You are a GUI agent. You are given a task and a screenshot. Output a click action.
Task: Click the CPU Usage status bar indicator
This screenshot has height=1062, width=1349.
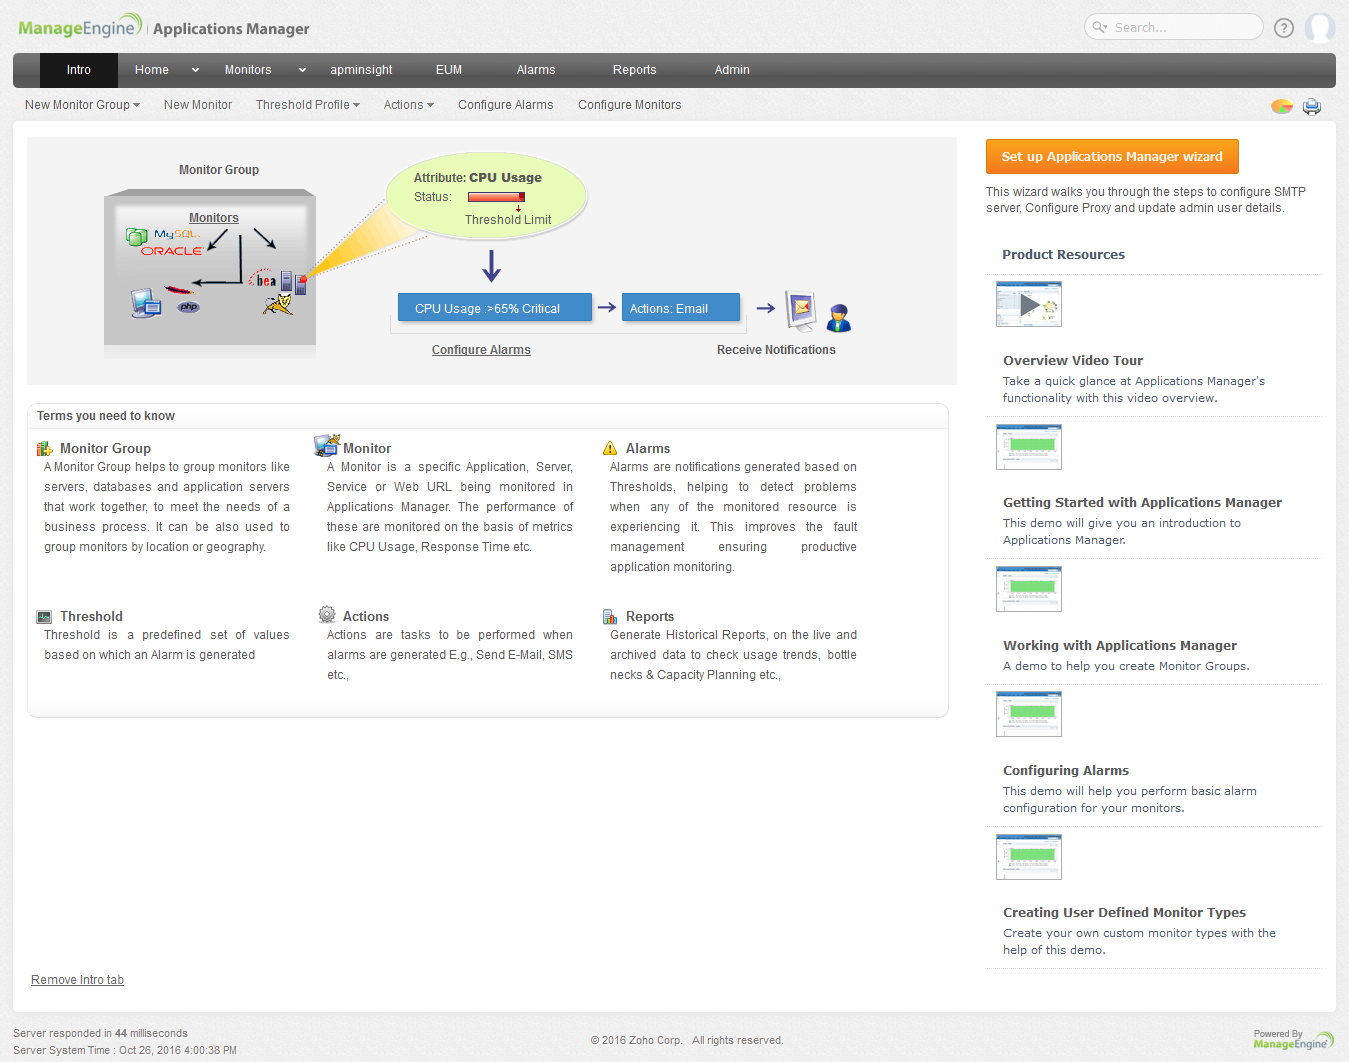(496, 197)
